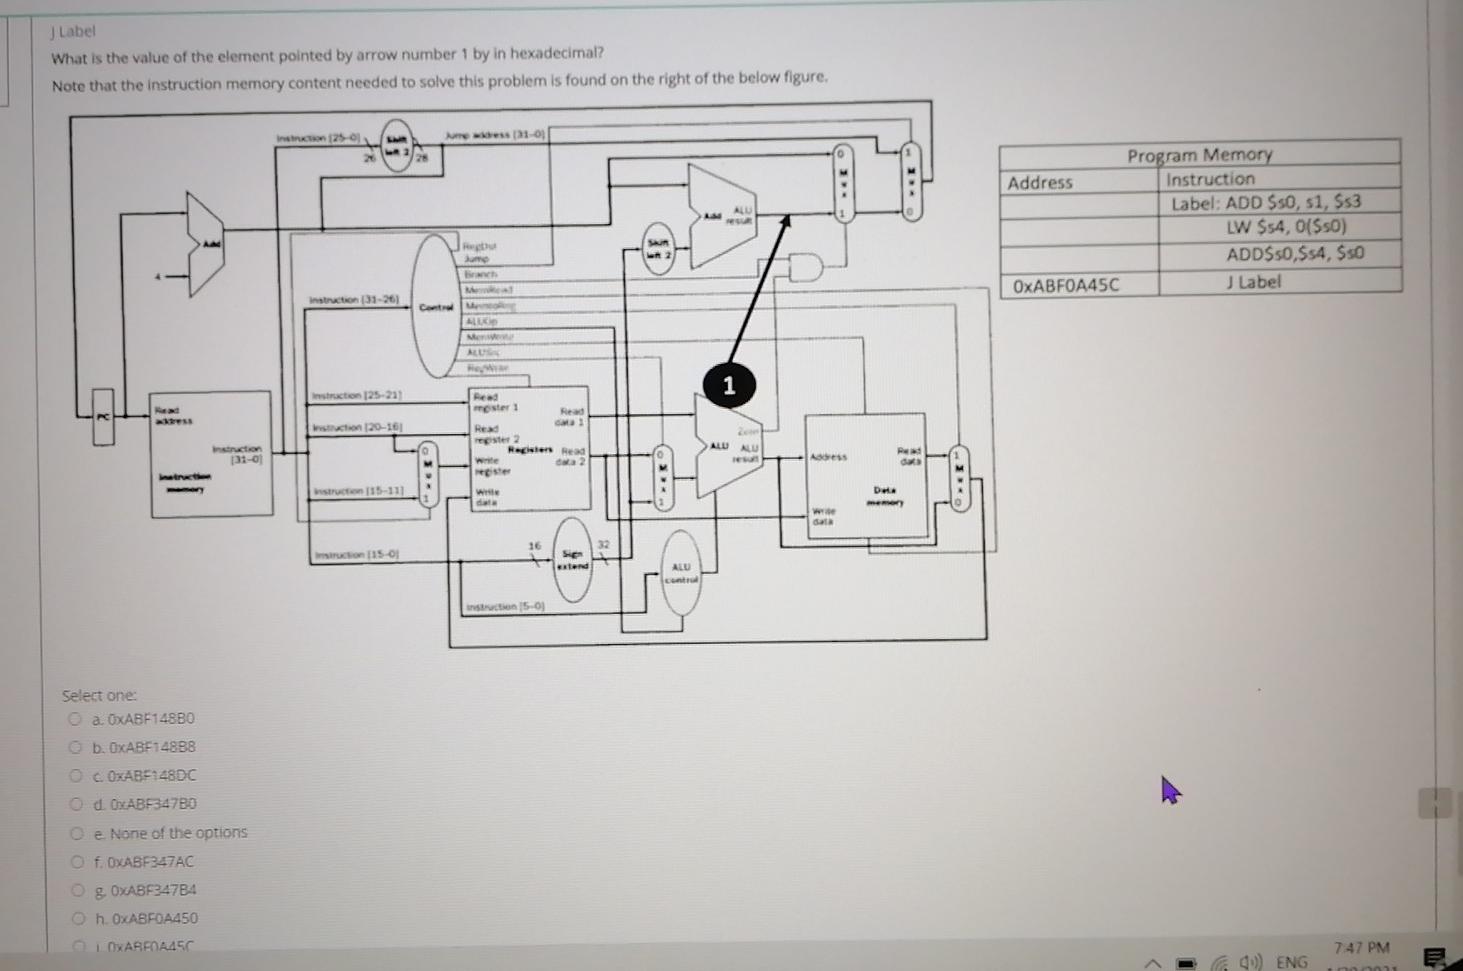This screenshot has height=971, width=1463.
Task: Click the 0xABF0A45C address cell in Program Memory
Action: tap(1066, 286)
